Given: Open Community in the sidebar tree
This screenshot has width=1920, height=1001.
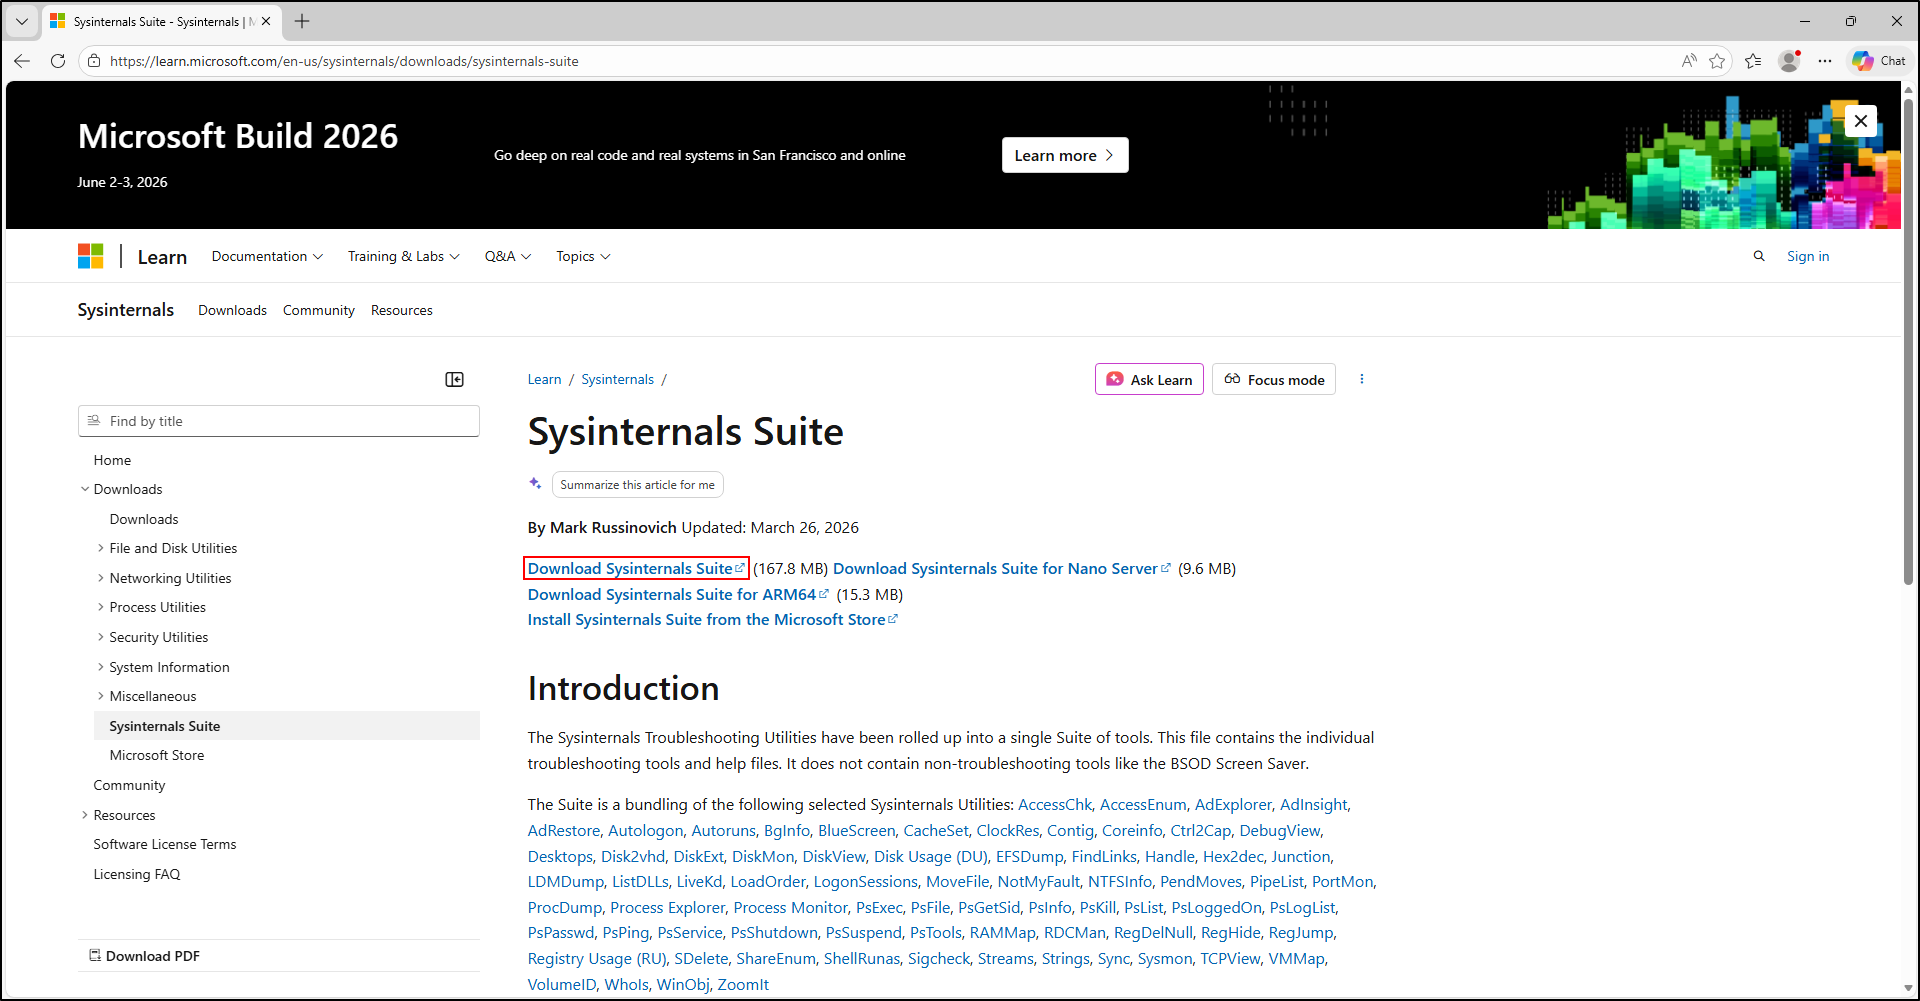Looking at the screenshot, I should pyautogui.click(x=129, y=785).
